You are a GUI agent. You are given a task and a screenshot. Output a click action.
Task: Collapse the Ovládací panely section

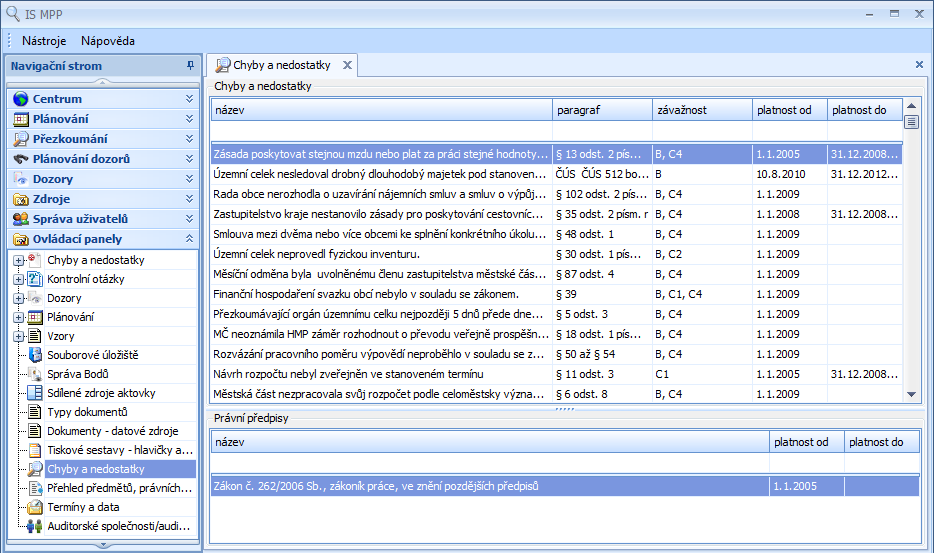pyautogui.click(x=189, y=239)
